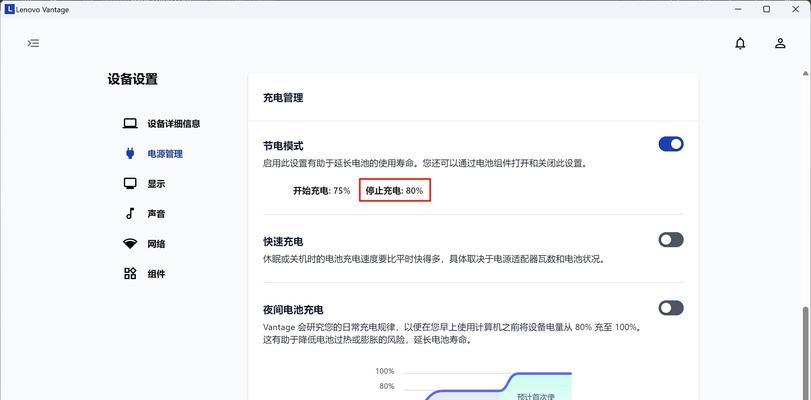Click the 100% label on the charging chart

[x=385, y=371]
